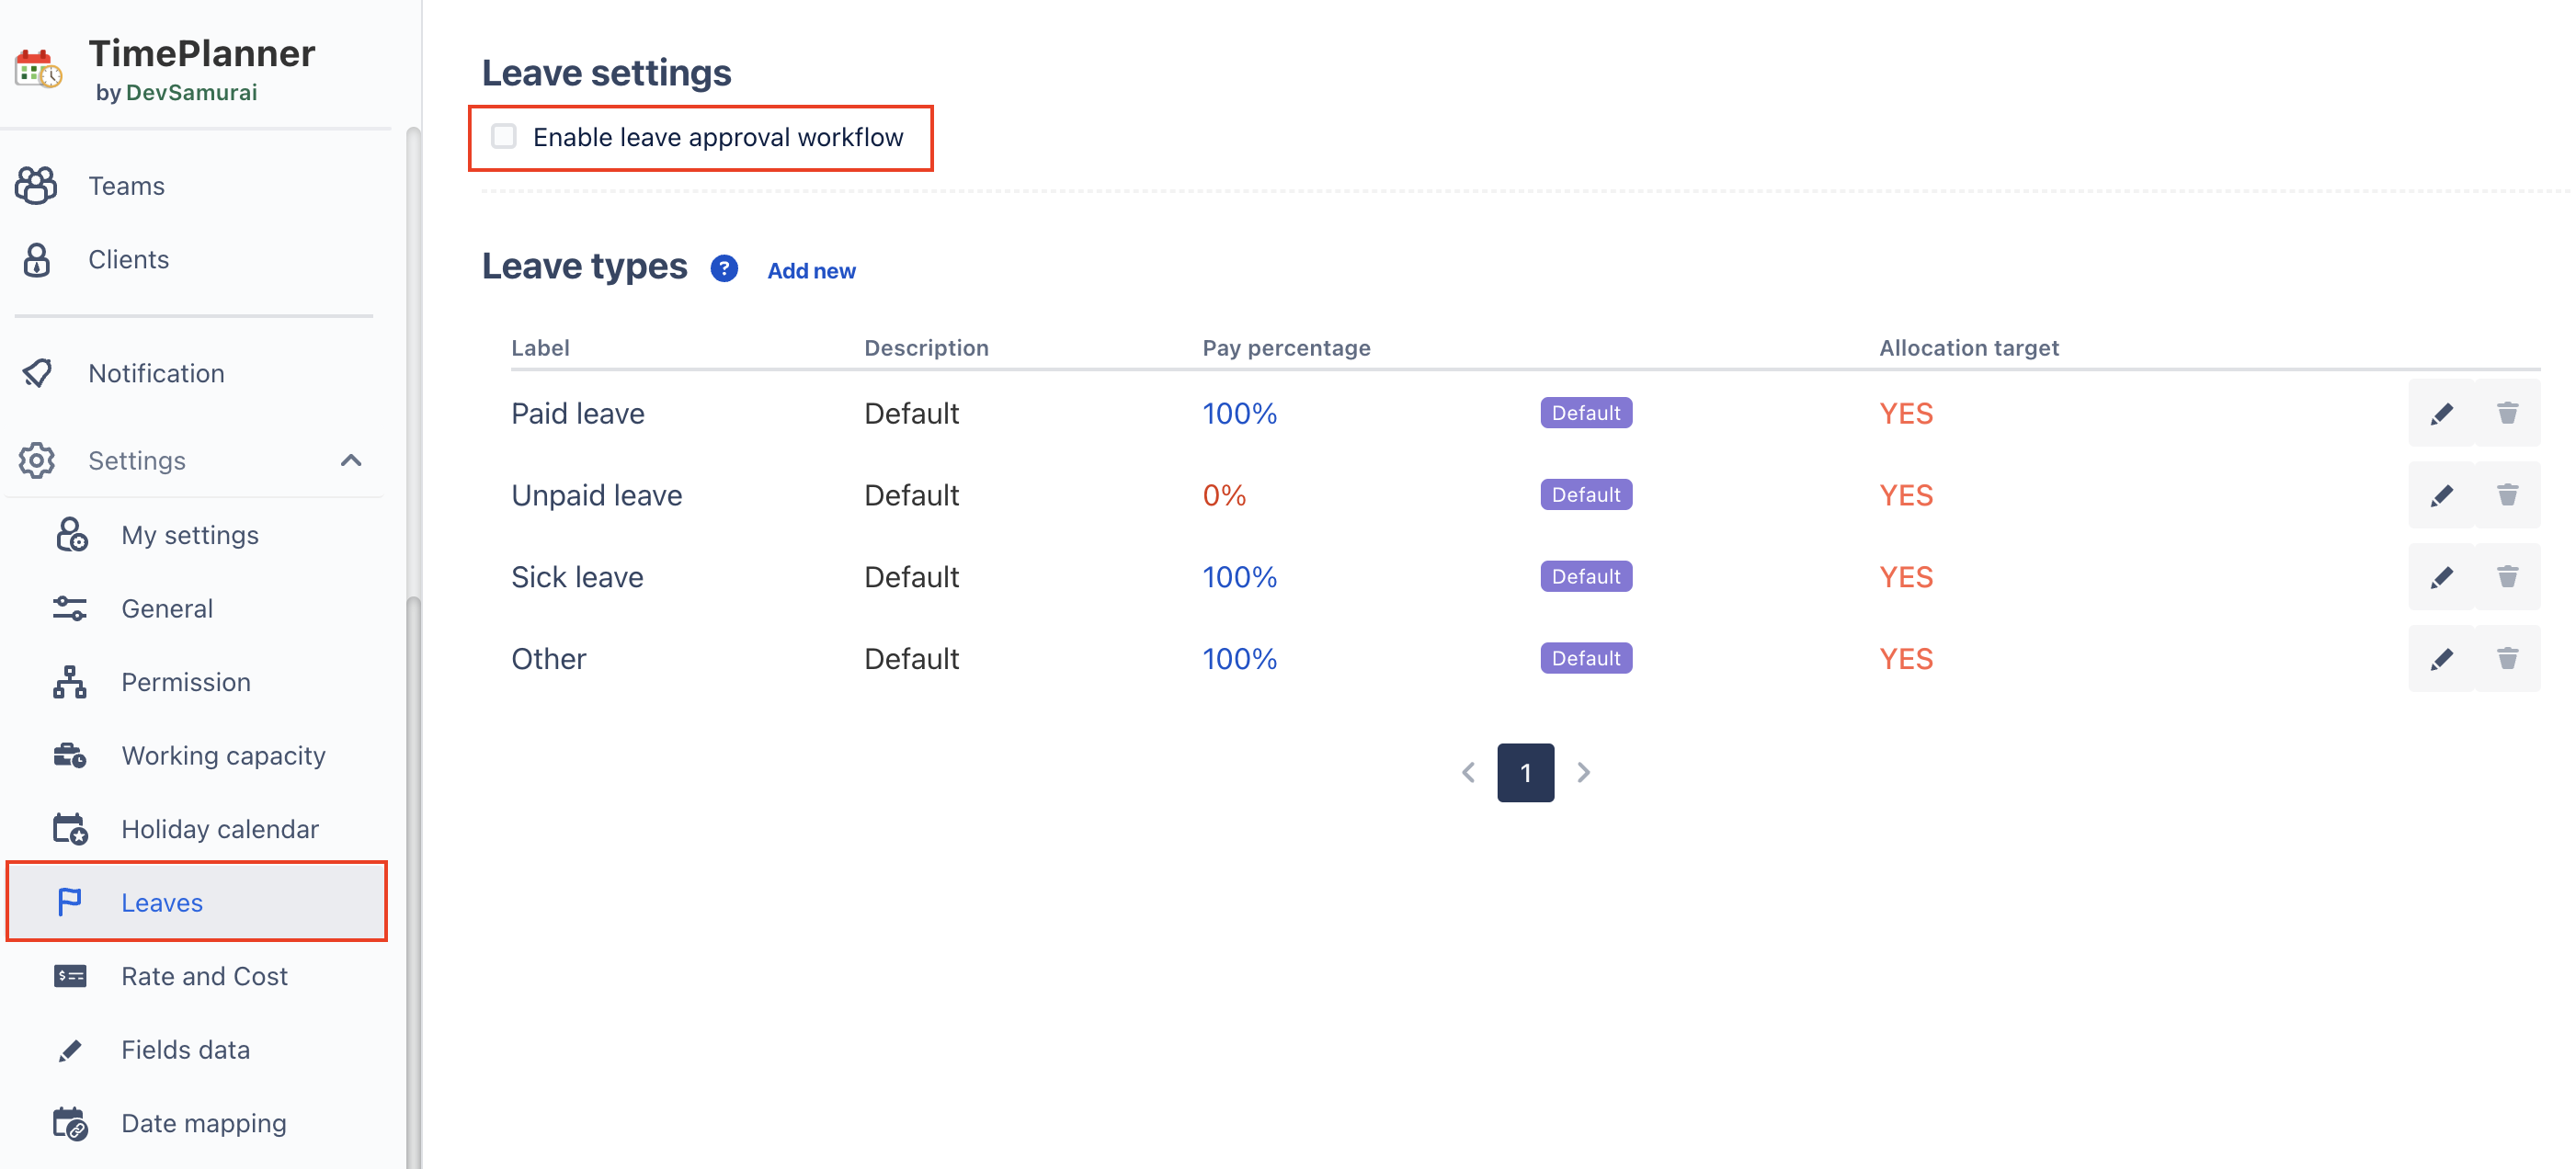Screen dimensions: 2576x1169
Task: Click the Notification megaphone icon
Action: tap(36, 373)
